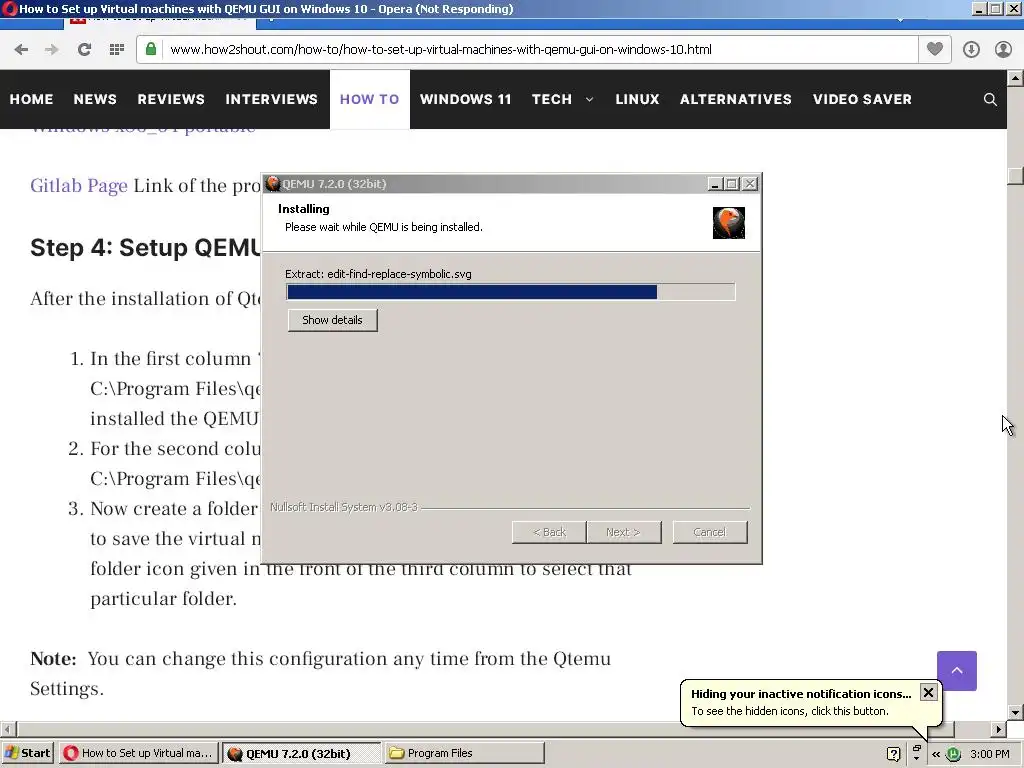Open Opera downloads panel

[971, 50]
